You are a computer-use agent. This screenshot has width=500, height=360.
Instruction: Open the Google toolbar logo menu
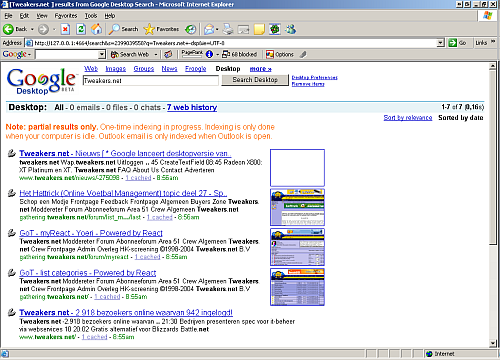click(x=17, y=54)
